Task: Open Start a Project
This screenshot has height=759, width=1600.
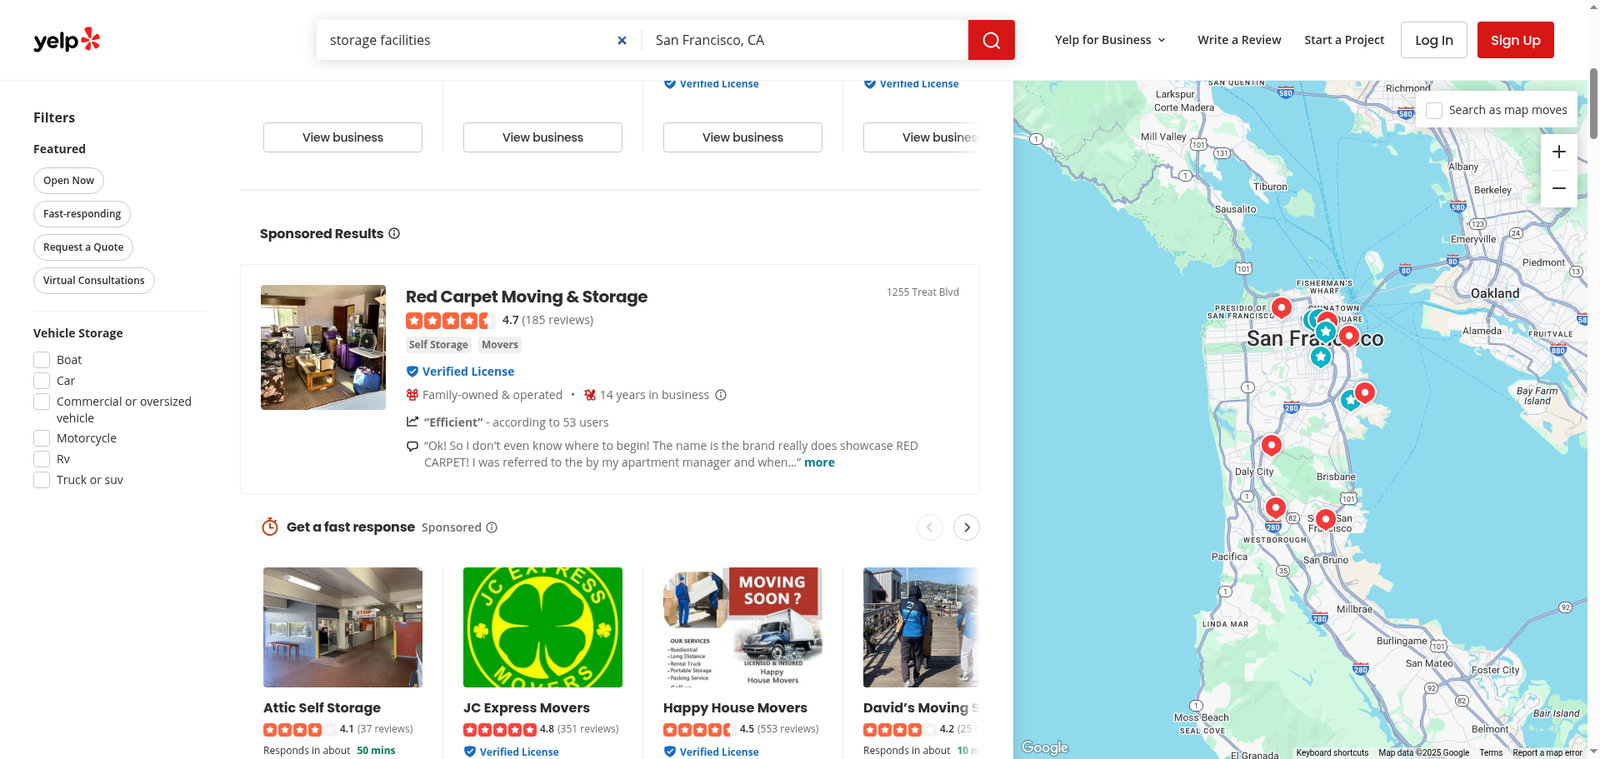Action: [1344, 40]
